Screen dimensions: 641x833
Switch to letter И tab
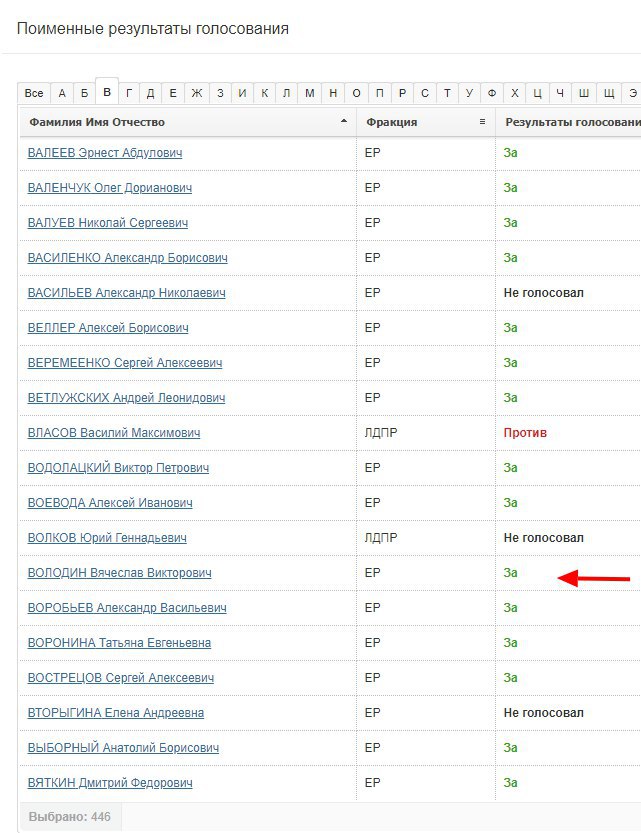coord(243,93)
